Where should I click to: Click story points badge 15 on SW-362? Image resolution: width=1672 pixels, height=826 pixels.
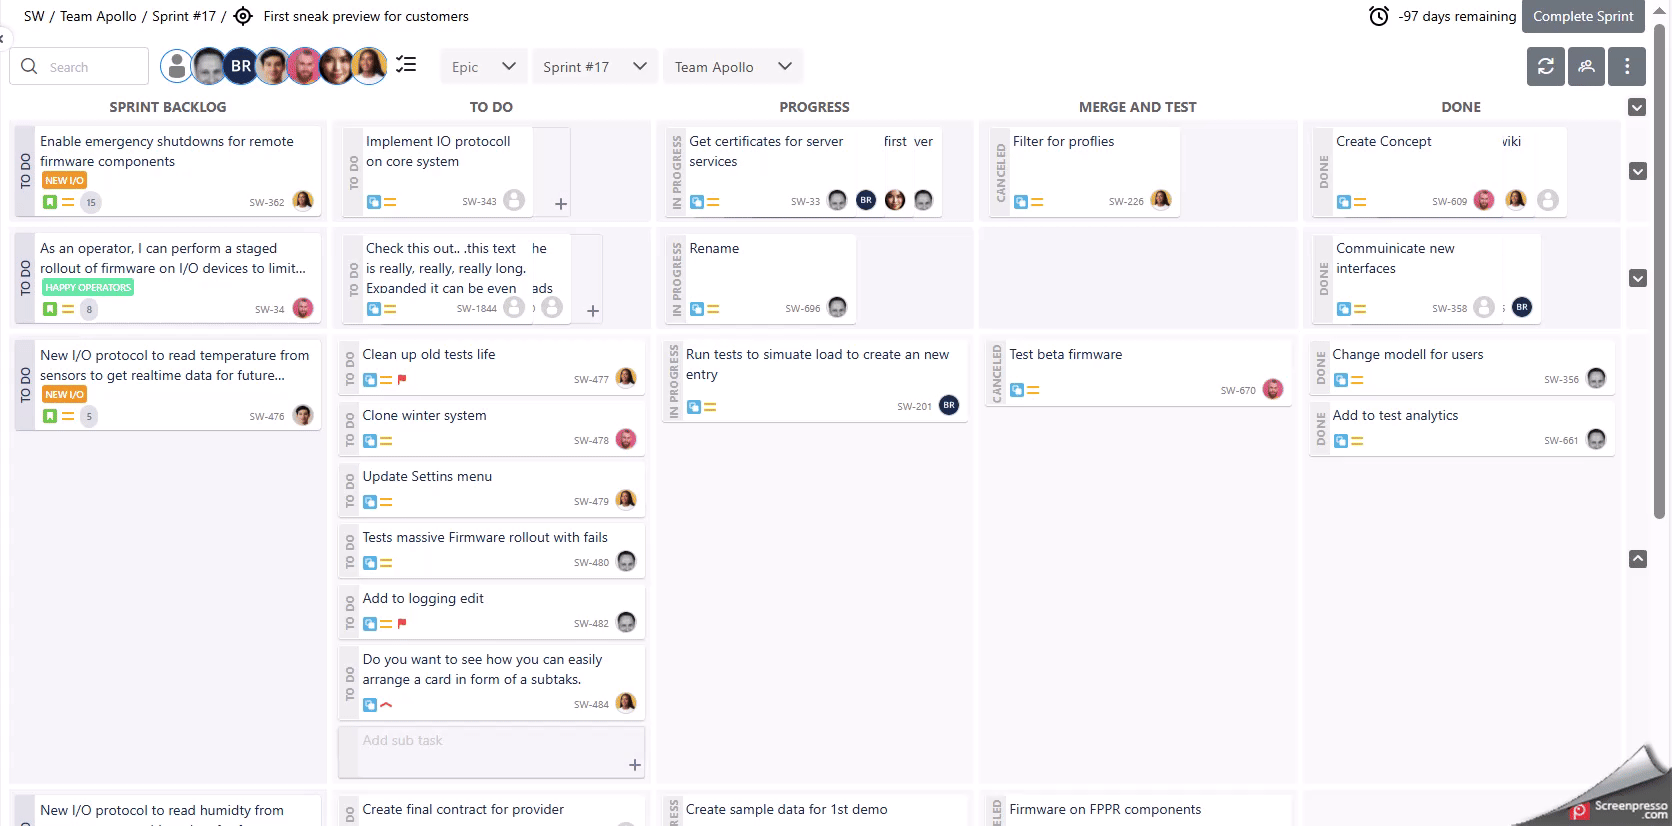(91, 202)
